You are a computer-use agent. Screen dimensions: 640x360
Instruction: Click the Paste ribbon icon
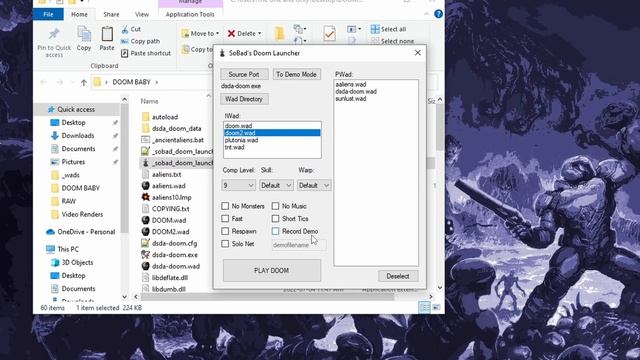pyautogui.click(x=107, y=34)
